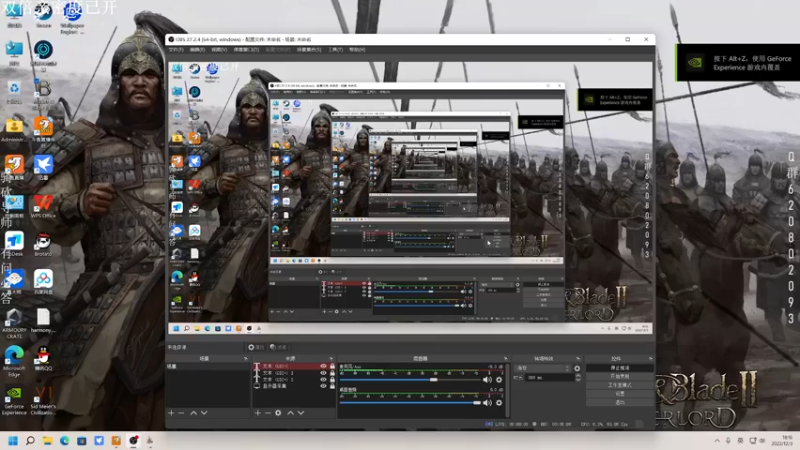Mute the 桌面音频 desktop audio channel

click(488, 403)
